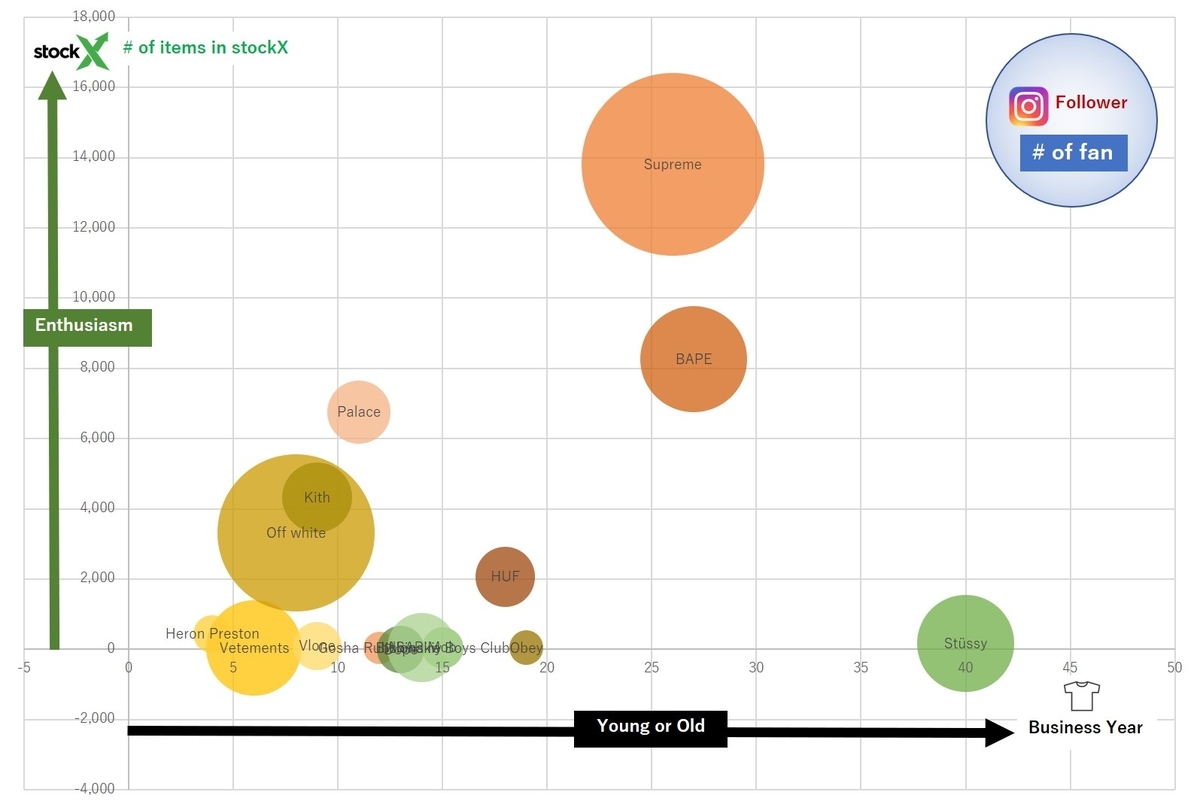Click the Heron Preston label
The height and width of the screenshot is (807, 1200).
pyautogui.click(x=212, y=634)
